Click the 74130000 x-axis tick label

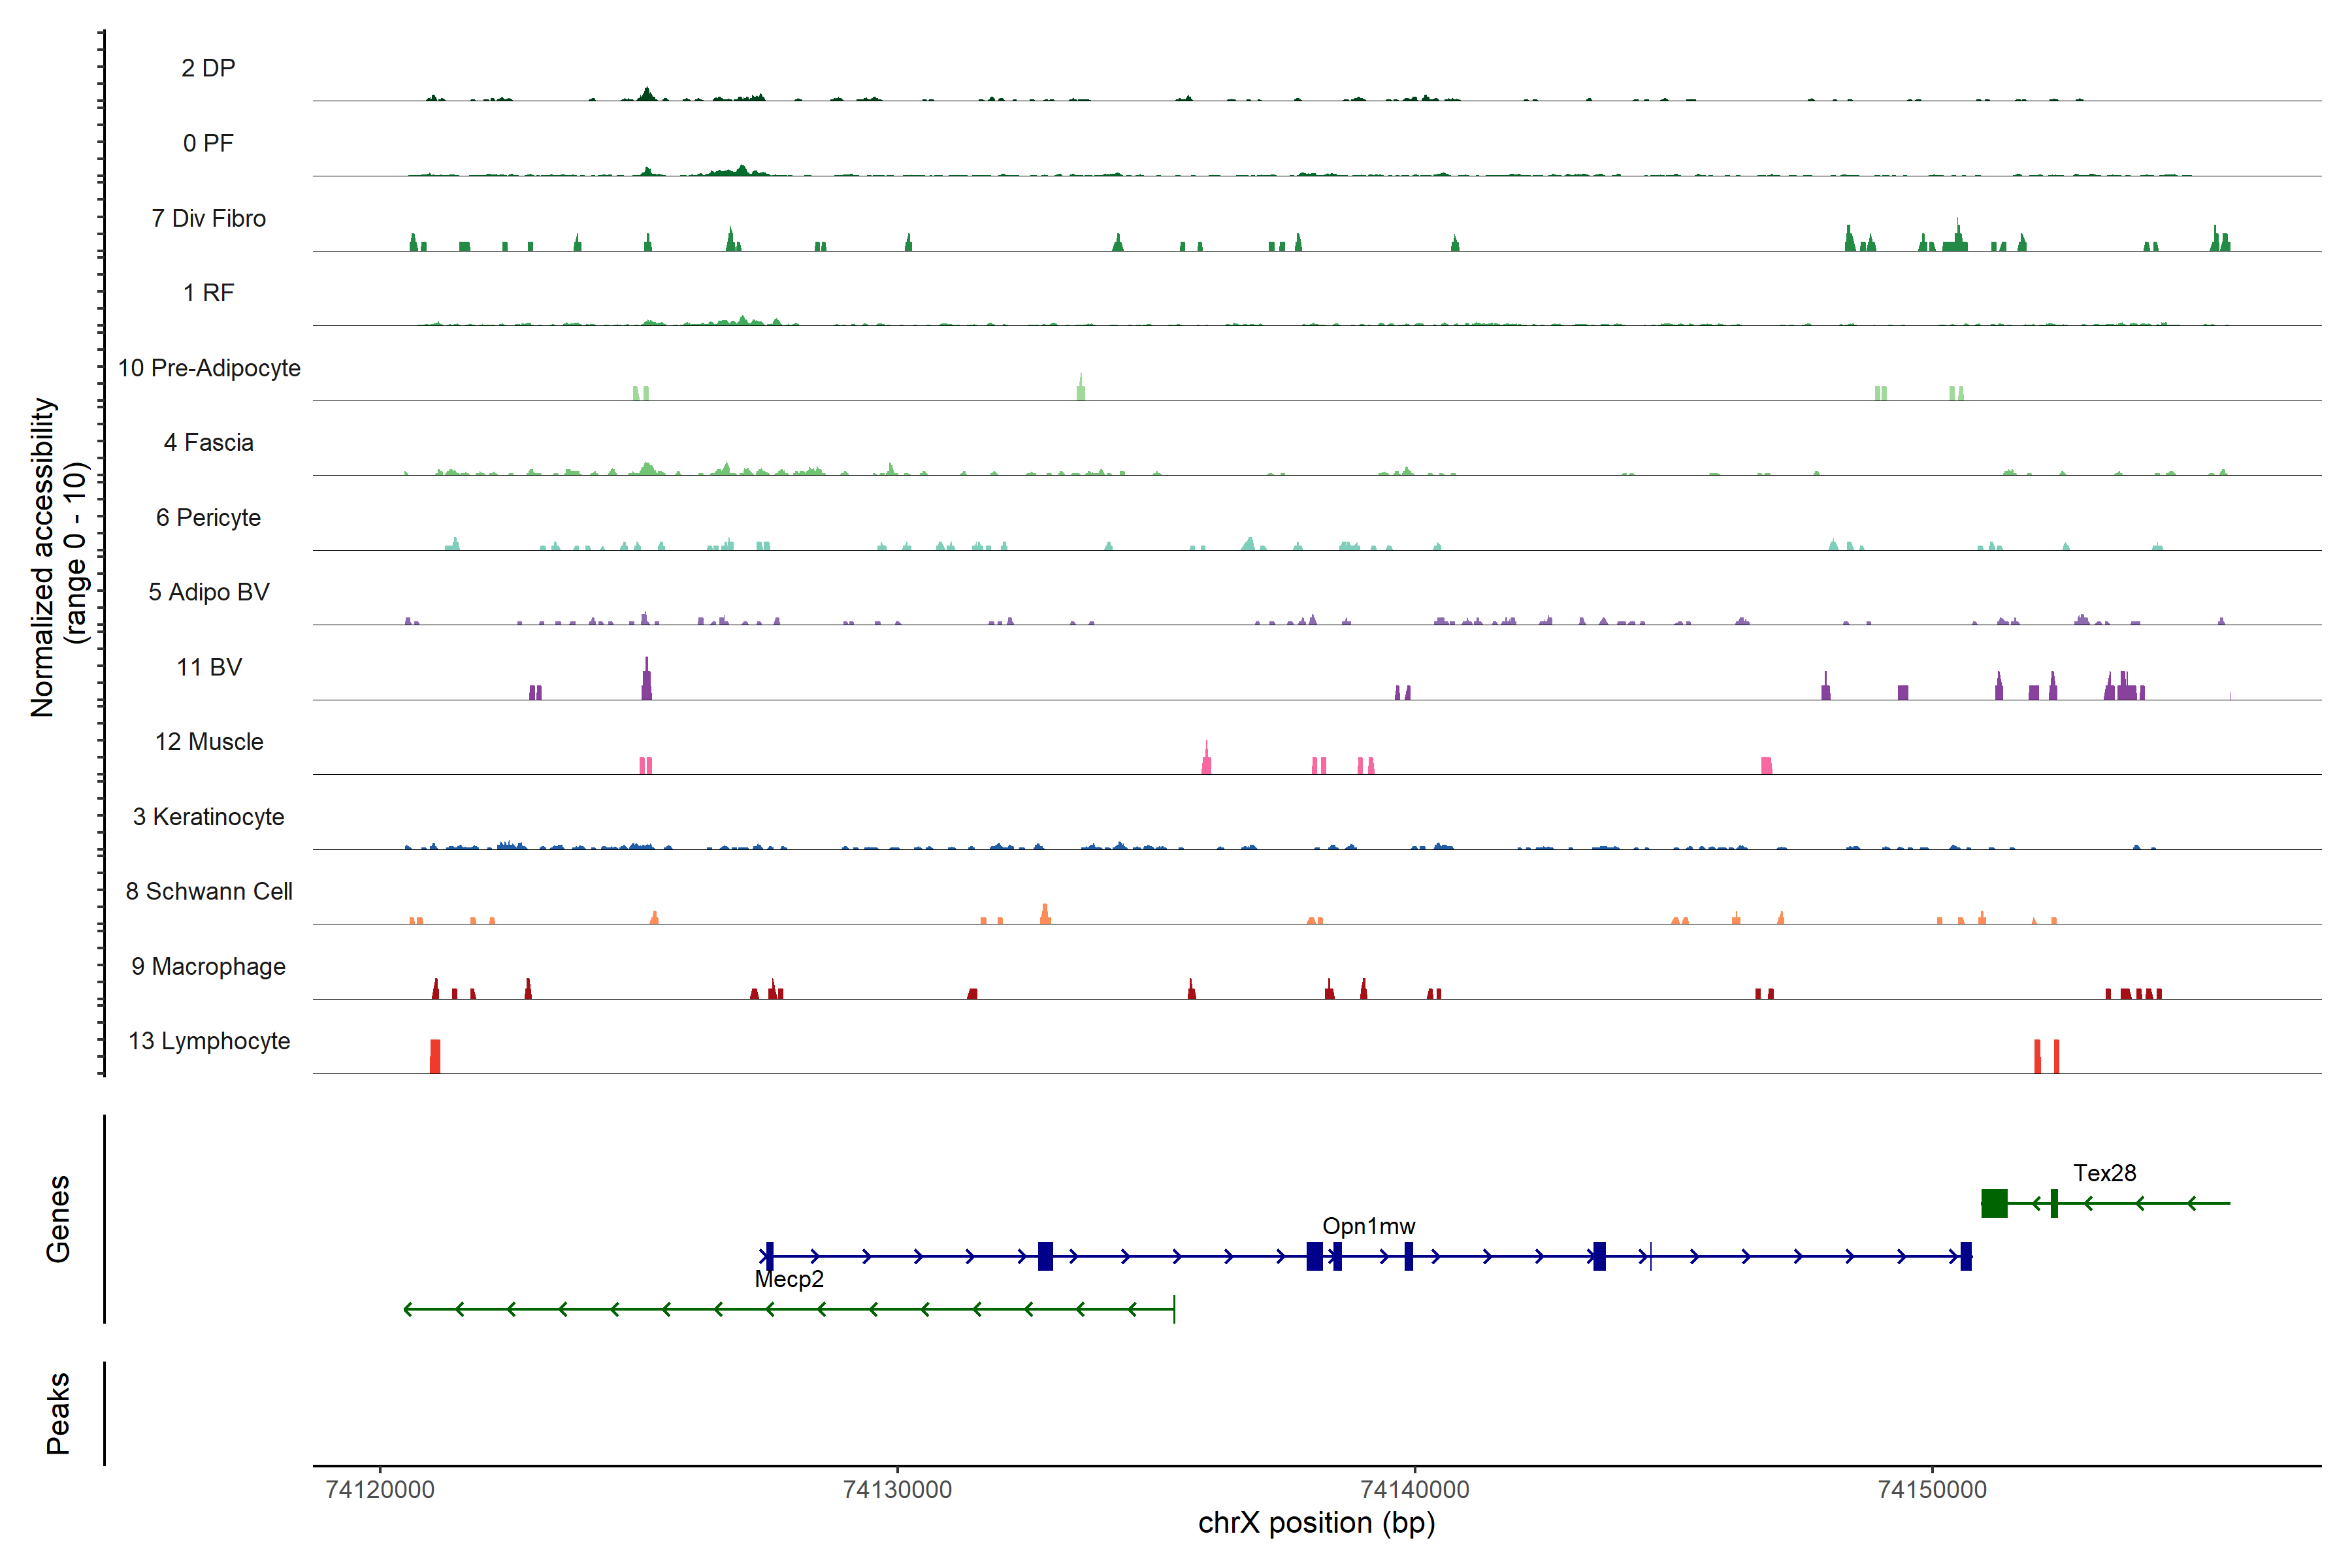(x=897, y=1489)
